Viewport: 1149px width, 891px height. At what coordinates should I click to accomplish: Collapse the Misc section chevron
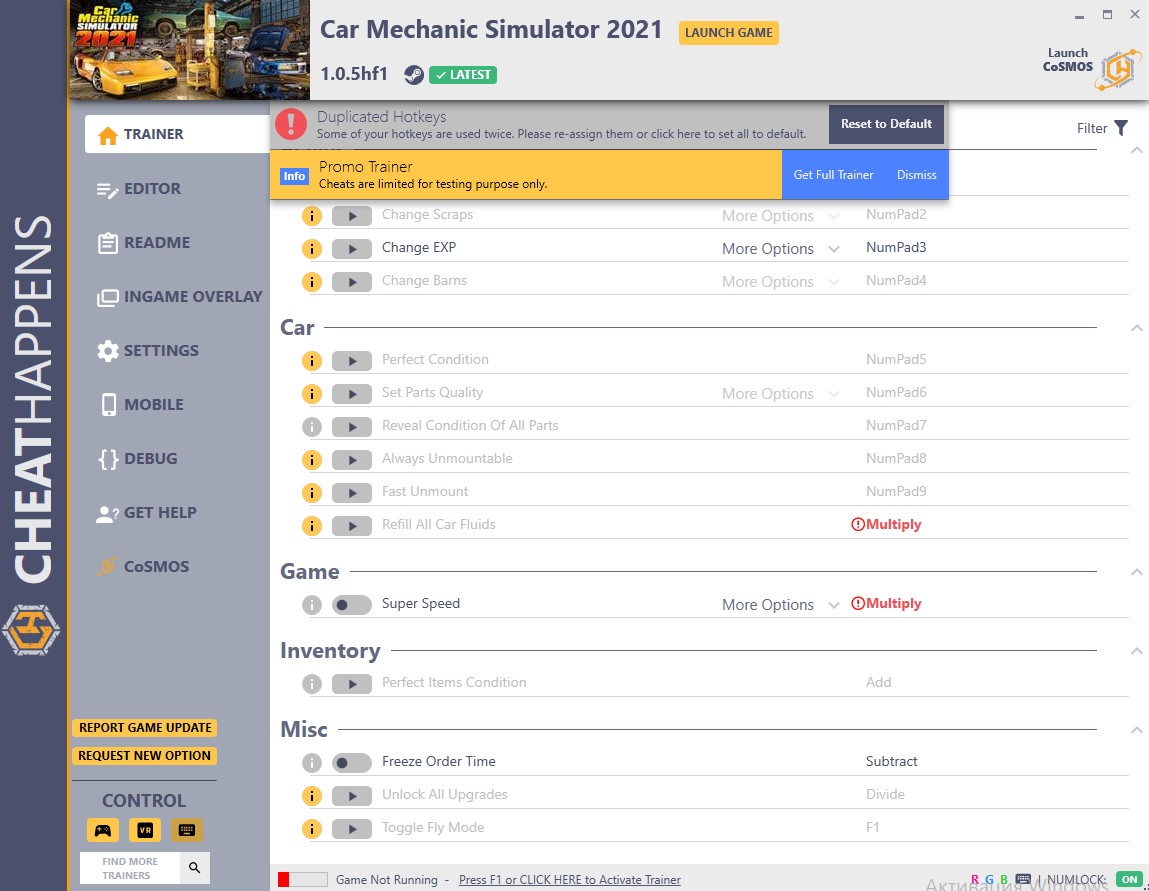click(x=1137, y=730)
